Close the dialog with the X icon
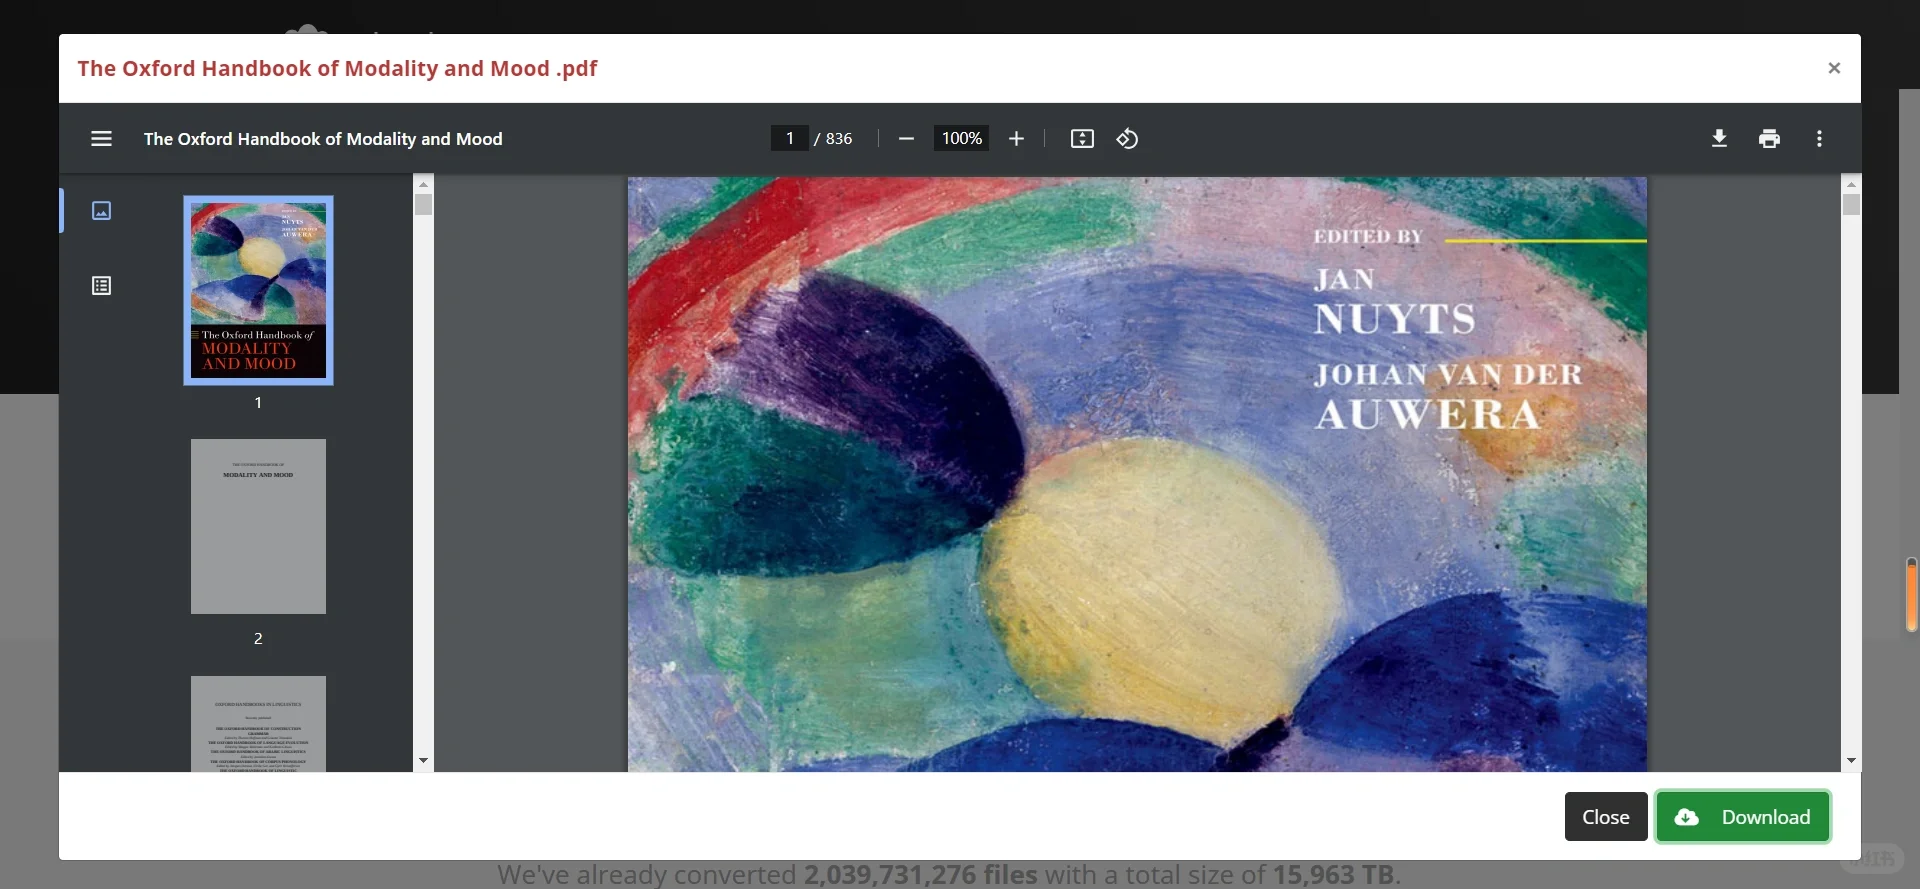Viewport: 1920px width, 889px height. pos(1834,68)
